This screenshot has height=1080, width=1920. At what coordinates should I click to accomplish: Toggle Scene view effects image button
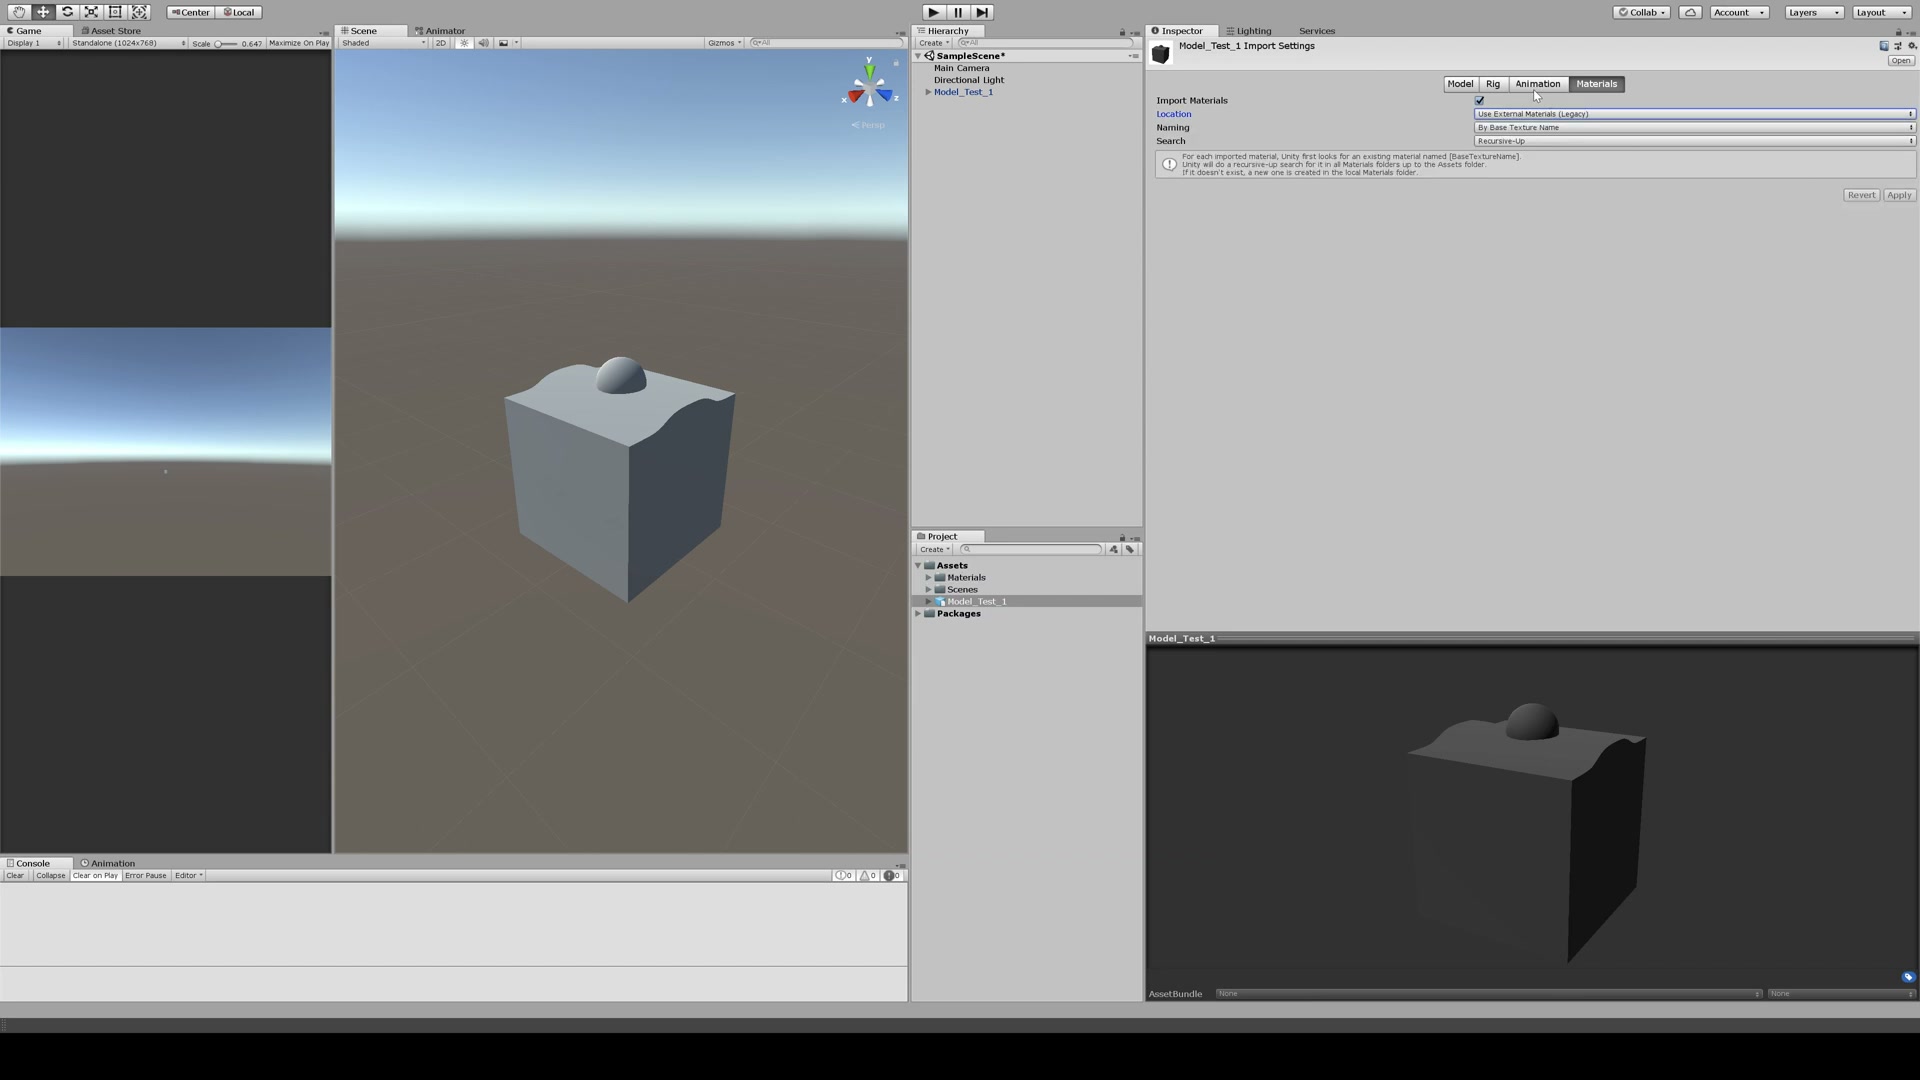tap(503, 43)
